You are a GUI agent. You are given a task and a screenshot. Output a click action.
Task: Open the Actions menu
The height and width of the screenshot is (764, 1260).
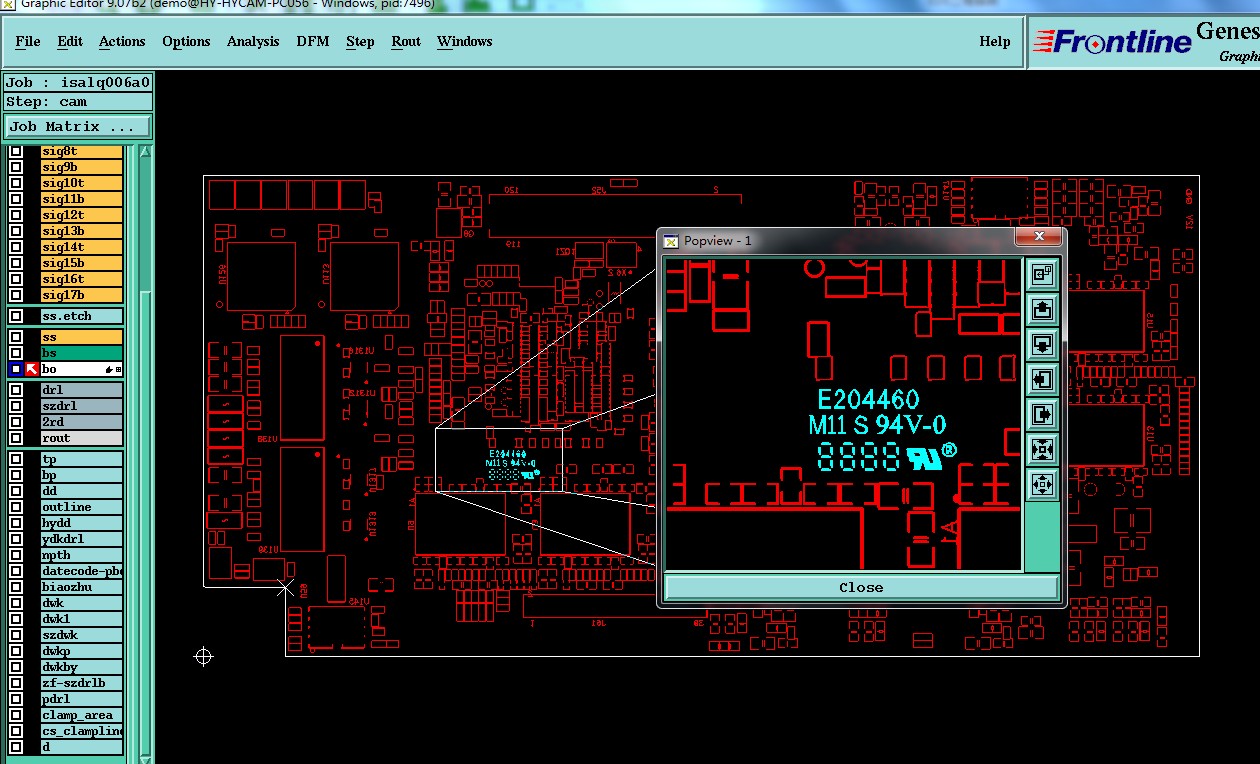(122, 41)
